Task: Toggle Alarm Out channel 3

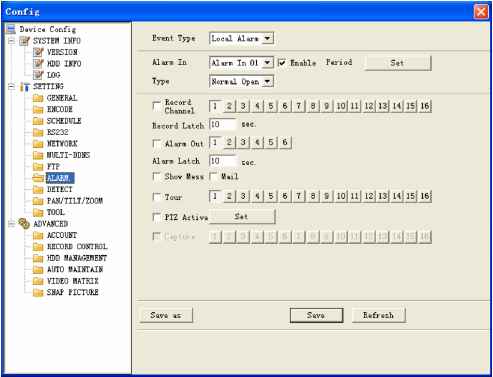Action: coord(243,142)
